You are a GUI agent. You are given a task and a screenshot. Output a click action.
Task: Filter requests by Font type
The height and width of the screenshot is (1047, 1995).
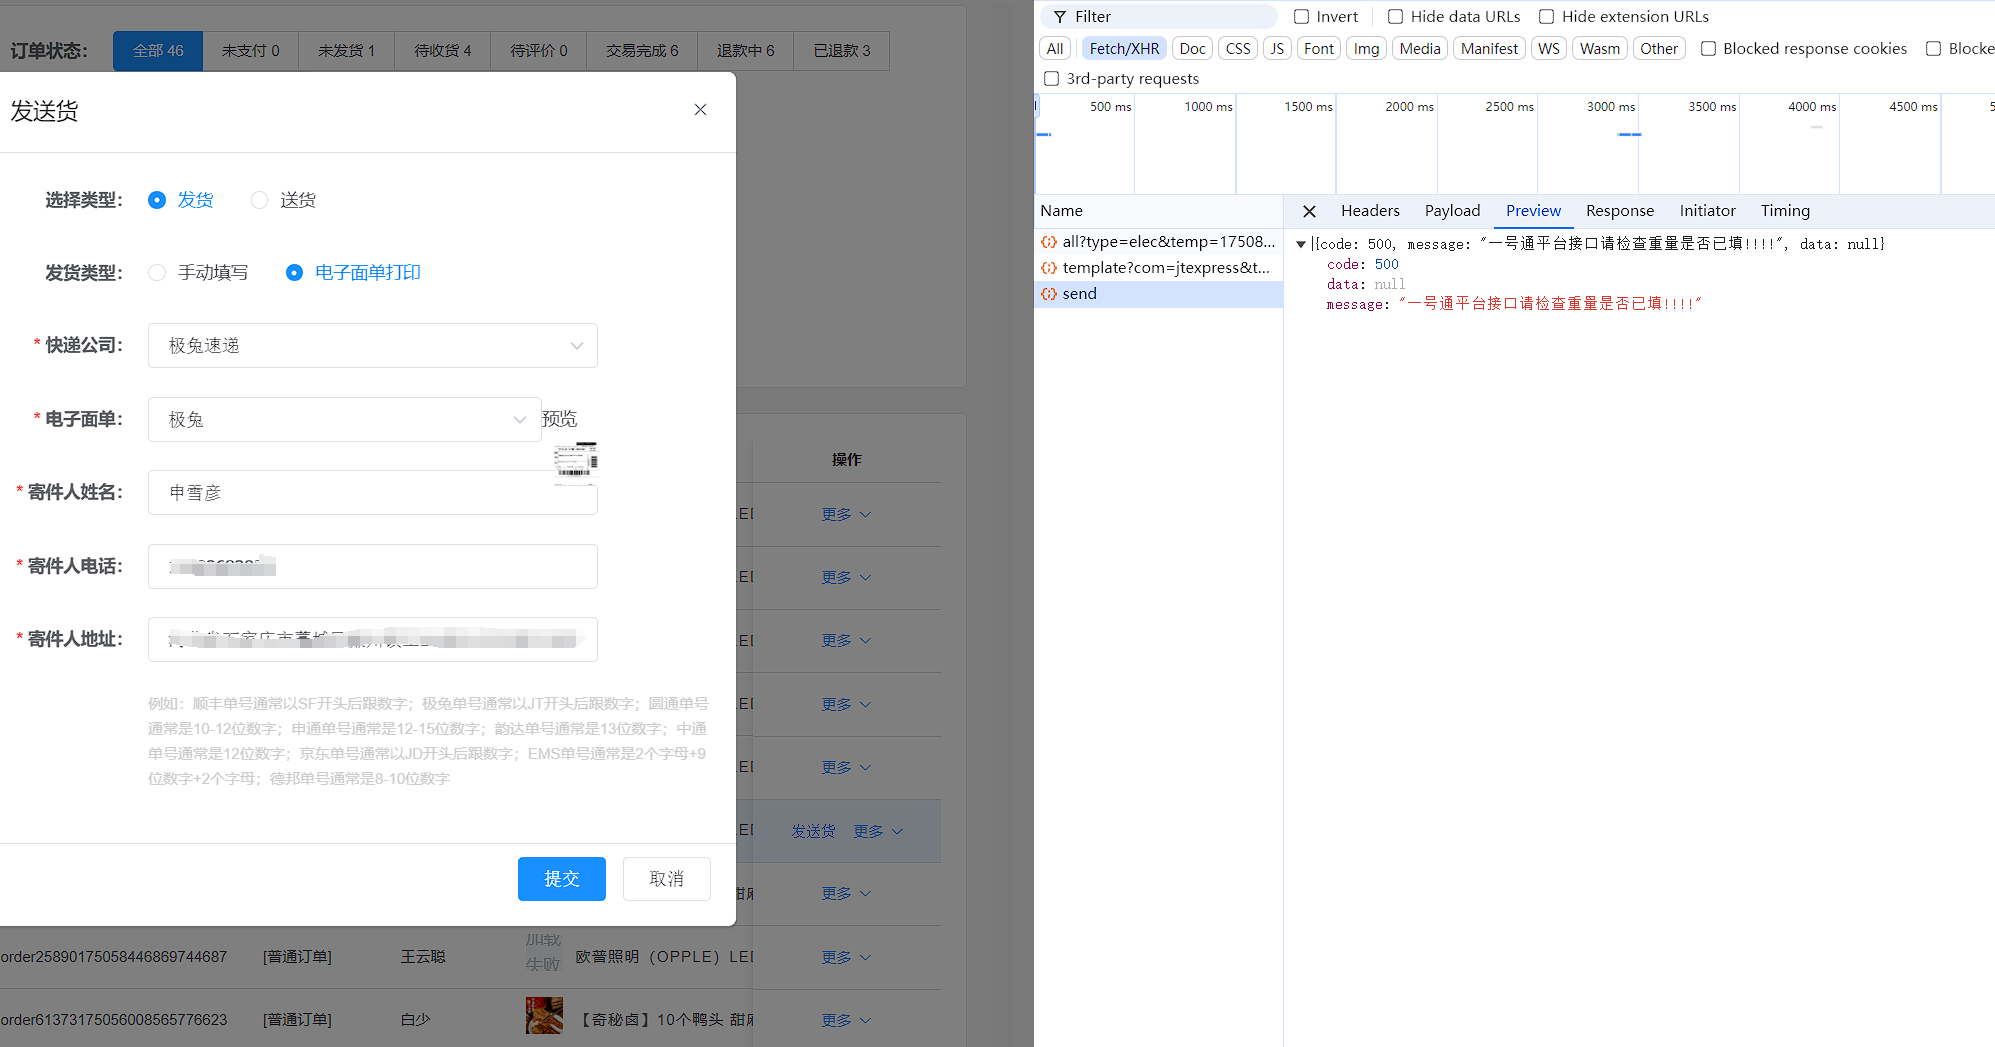(1319, 49)
